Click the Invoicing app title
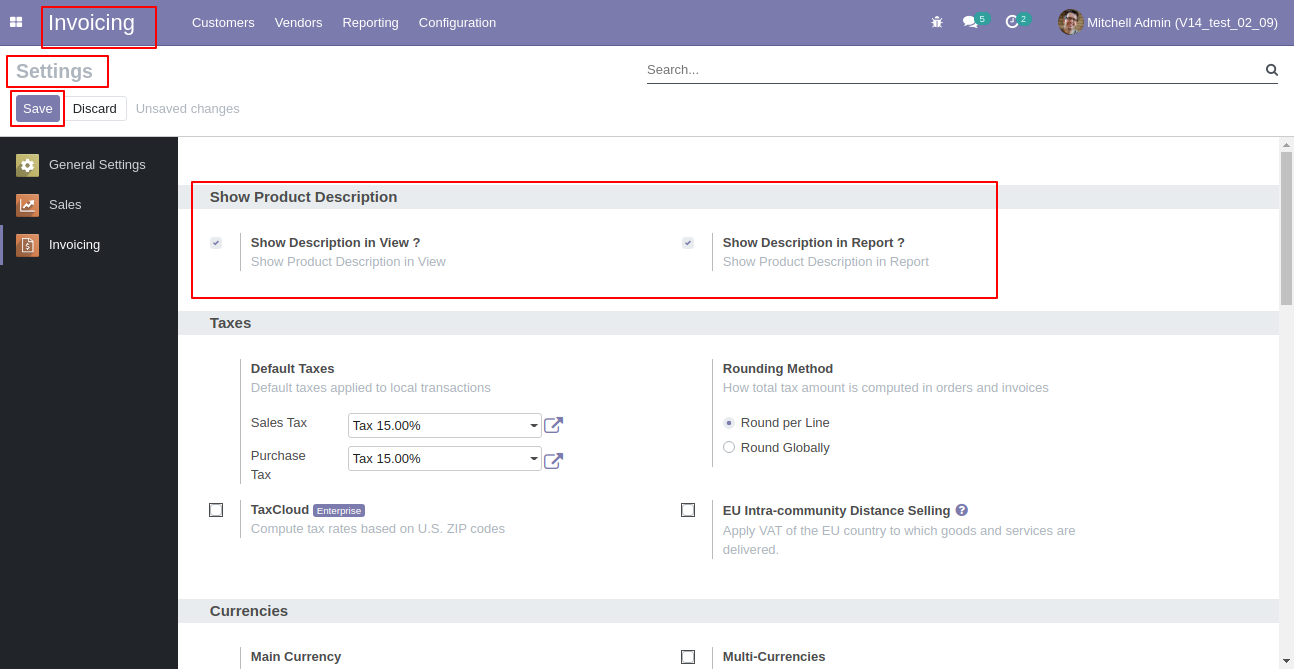 (x=91, y=23)
